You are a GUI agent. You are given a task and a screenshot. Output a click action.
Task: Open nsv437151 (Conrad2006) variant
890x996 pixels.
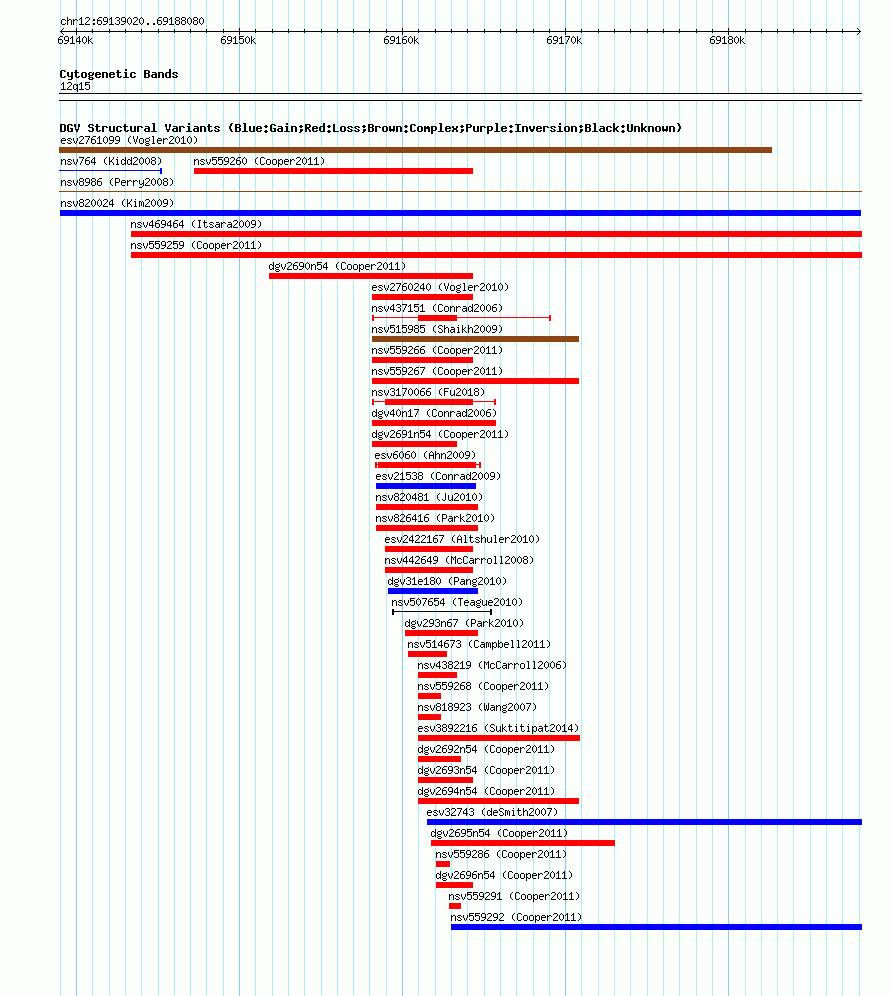pos(436,308)
